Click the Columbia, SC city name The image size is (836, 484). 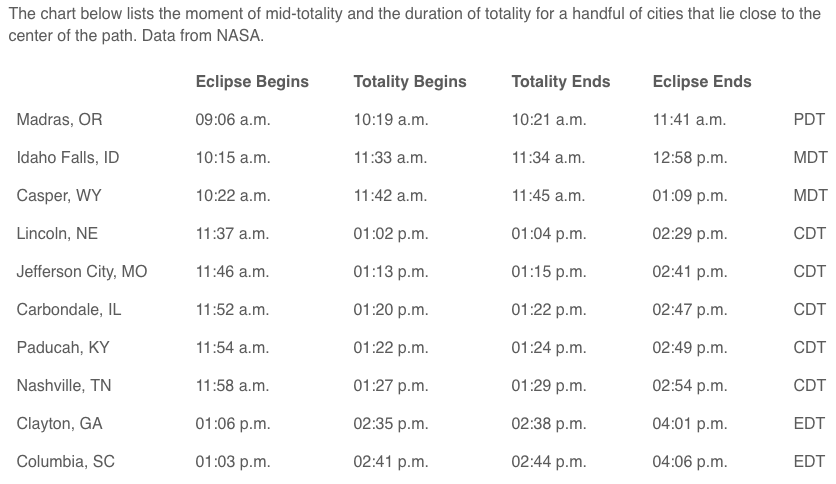tap(63, 462)
